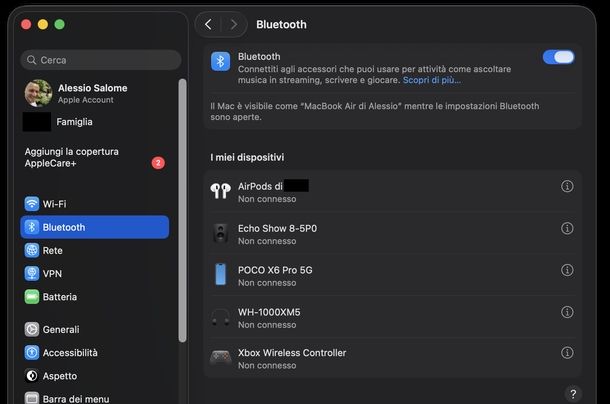View info for WH-1000XM5 headphones
Image resolution: width=610 pixels, height=404 pixels.
click(567, 312)
